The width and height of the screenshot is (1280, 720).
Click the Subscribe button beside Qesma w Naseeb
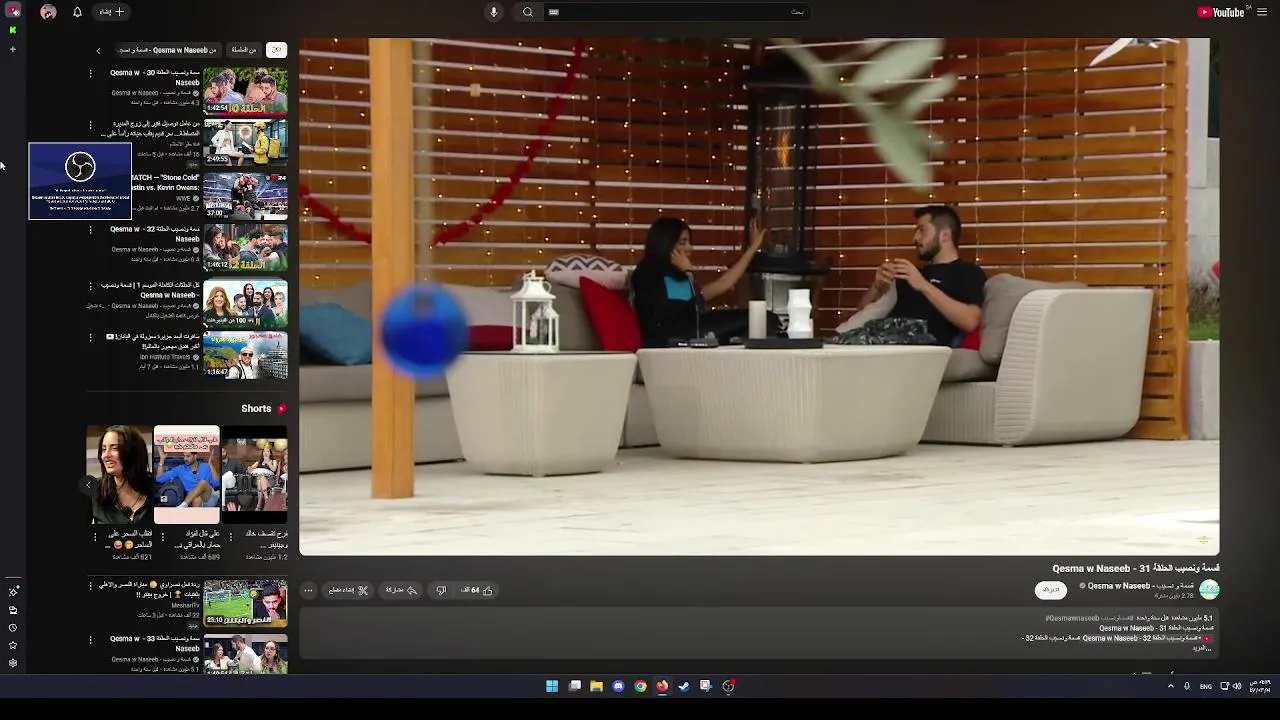click(x=1051, y=590)
